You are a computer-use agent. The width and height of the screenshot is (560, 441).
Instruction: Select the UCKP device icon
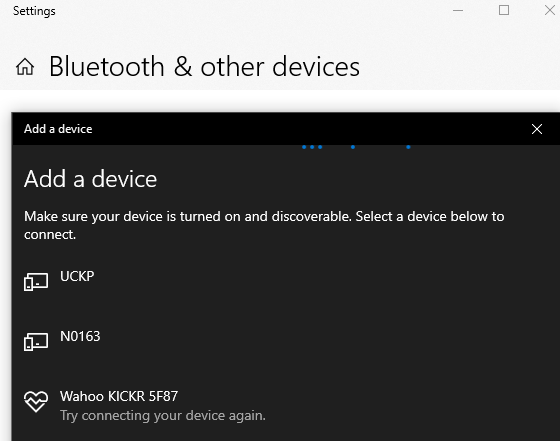(36, 282)
